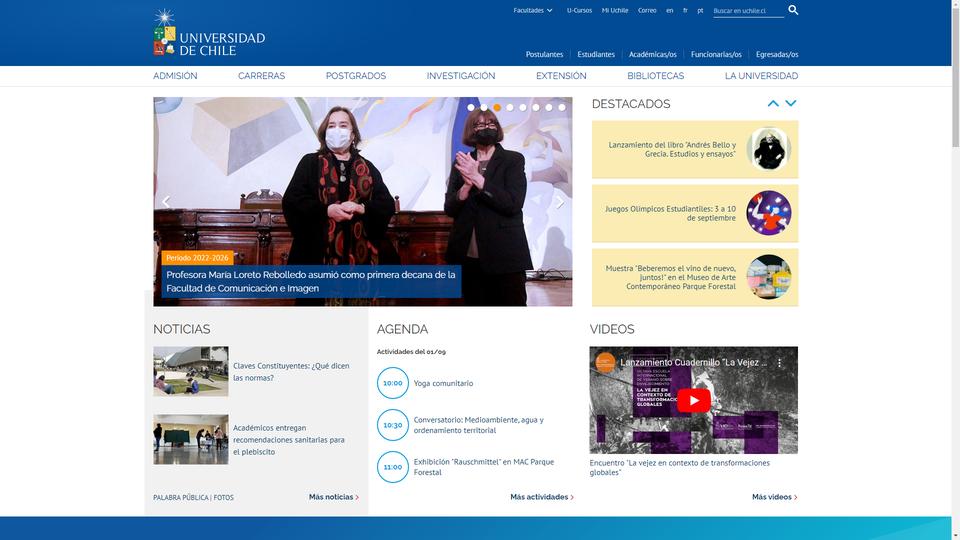Click the Universidad de Chile logo
Image resolution: width=960 pixels, height=540 pixels.
pyautogui.click(x=209, y=33)
